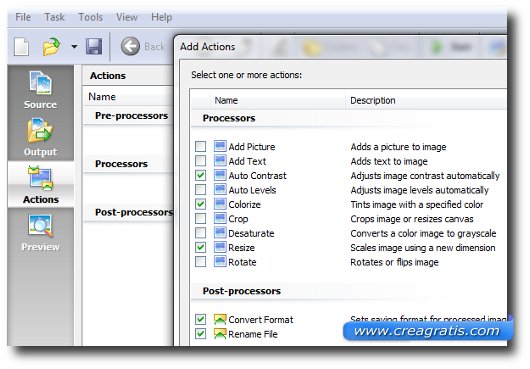The height and width of the screenshot is (369, 530).
Task: Uncheck the Rename File checkbox
Action: pos(200,334)
